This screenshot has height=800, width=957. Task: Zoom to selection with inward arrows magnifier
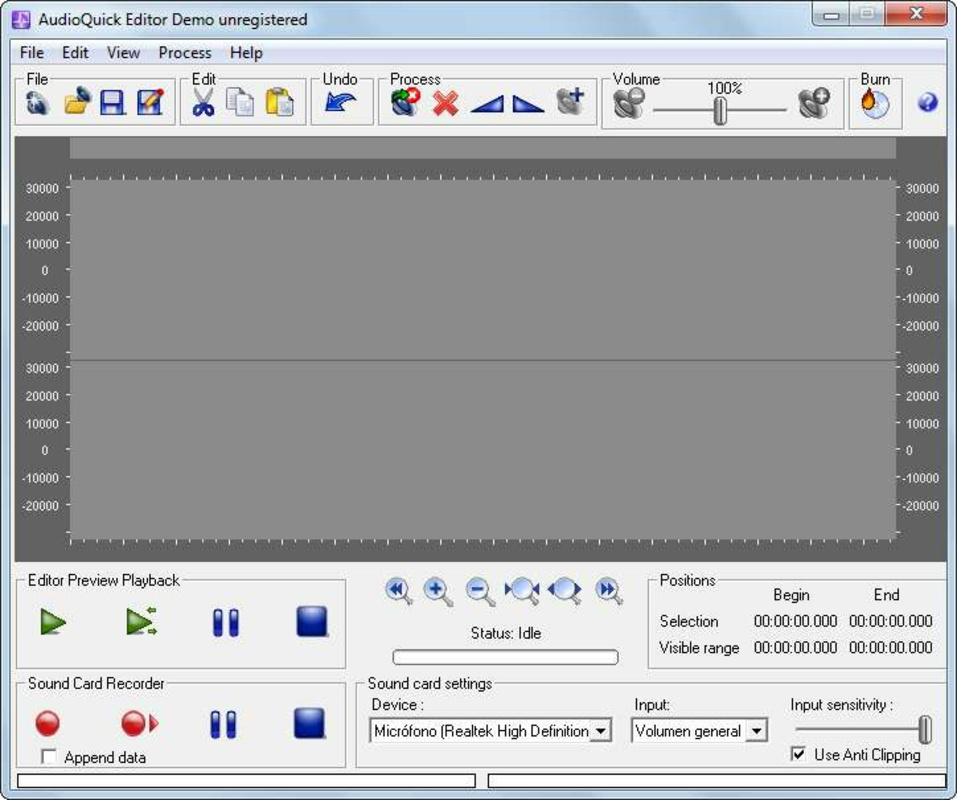(x=522, y=591)
